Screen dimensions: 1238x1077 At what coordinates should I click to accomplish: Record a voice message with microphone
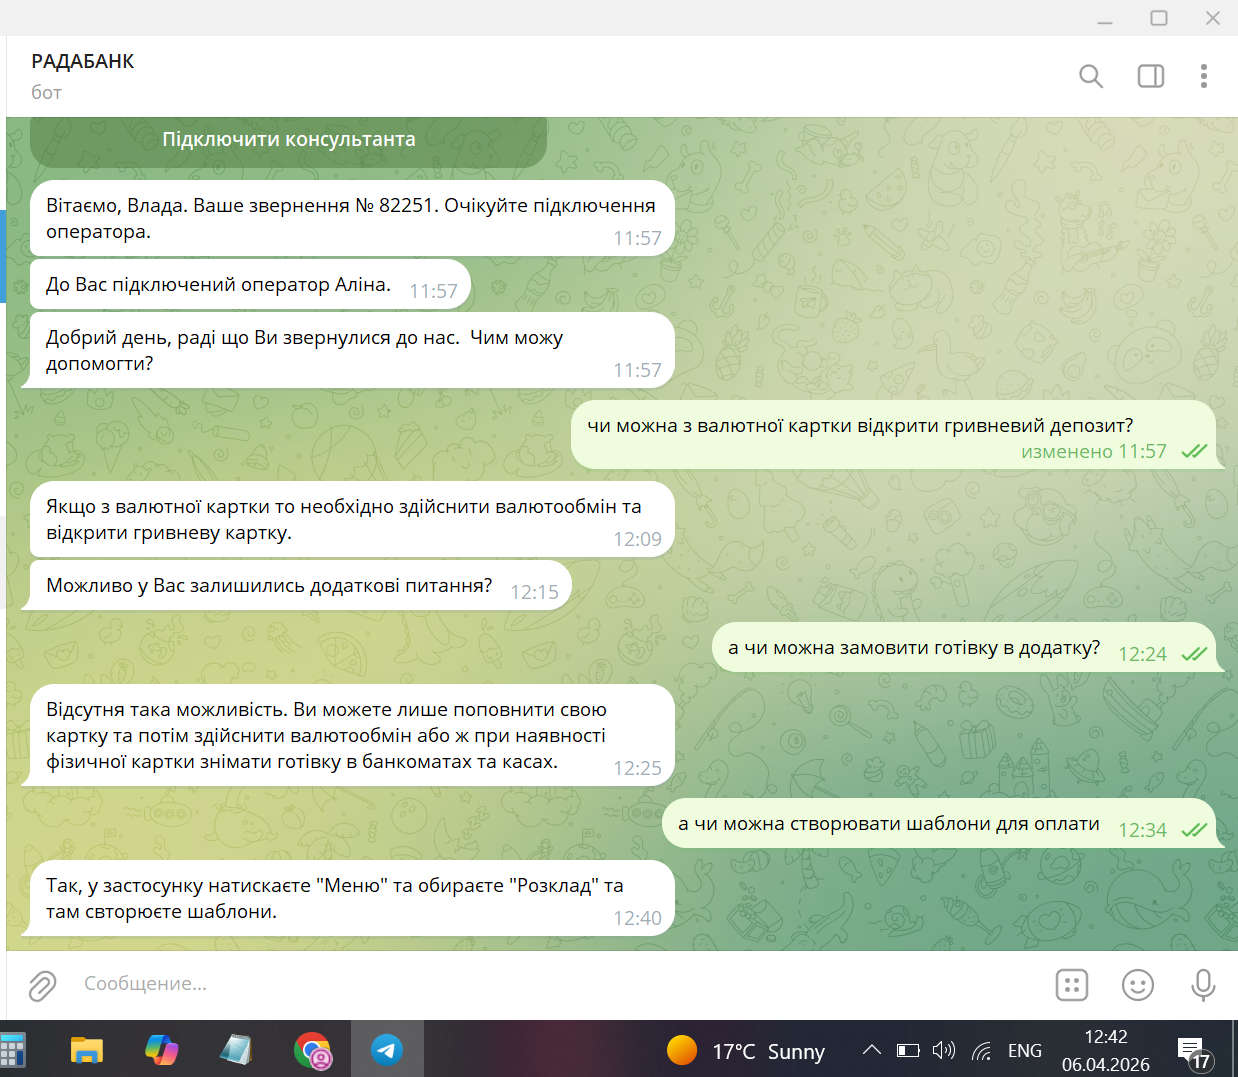[1203, 985]
